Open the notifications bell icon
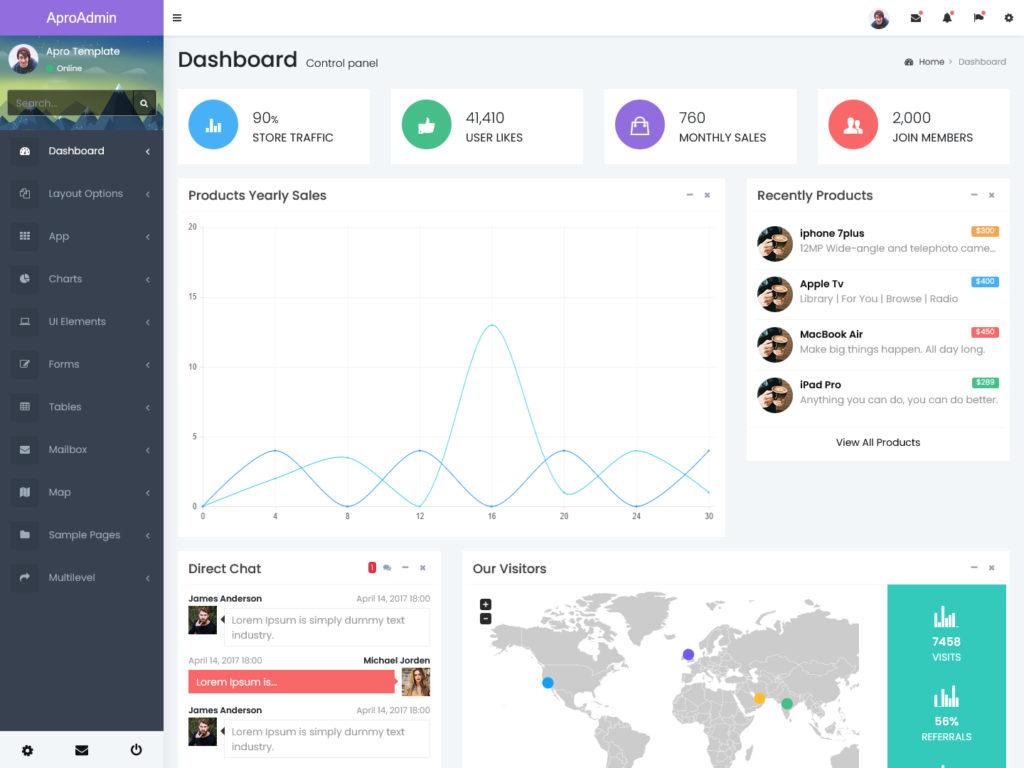1024x768 pixels. tap(946, 17)
